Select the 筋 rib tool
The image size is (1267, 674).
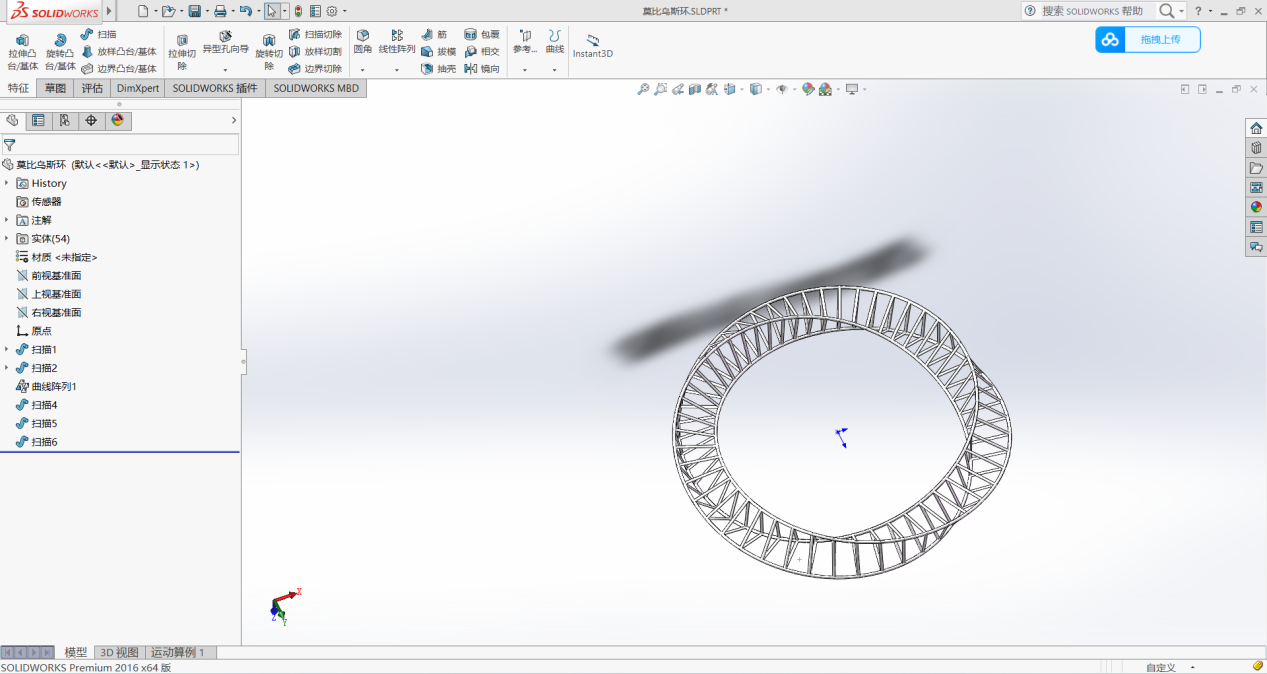click(434, 34)
